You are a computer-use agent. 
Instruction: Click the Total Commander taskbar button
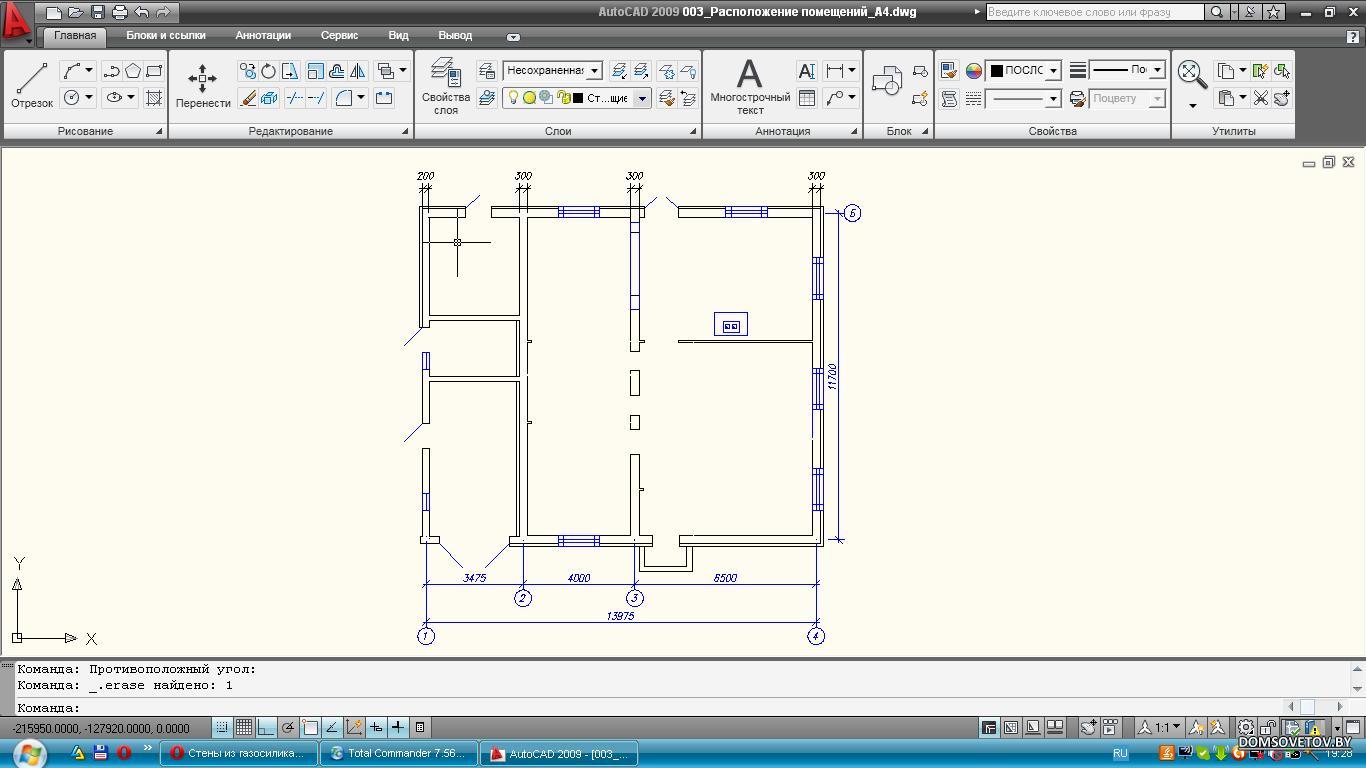(398, 754)
